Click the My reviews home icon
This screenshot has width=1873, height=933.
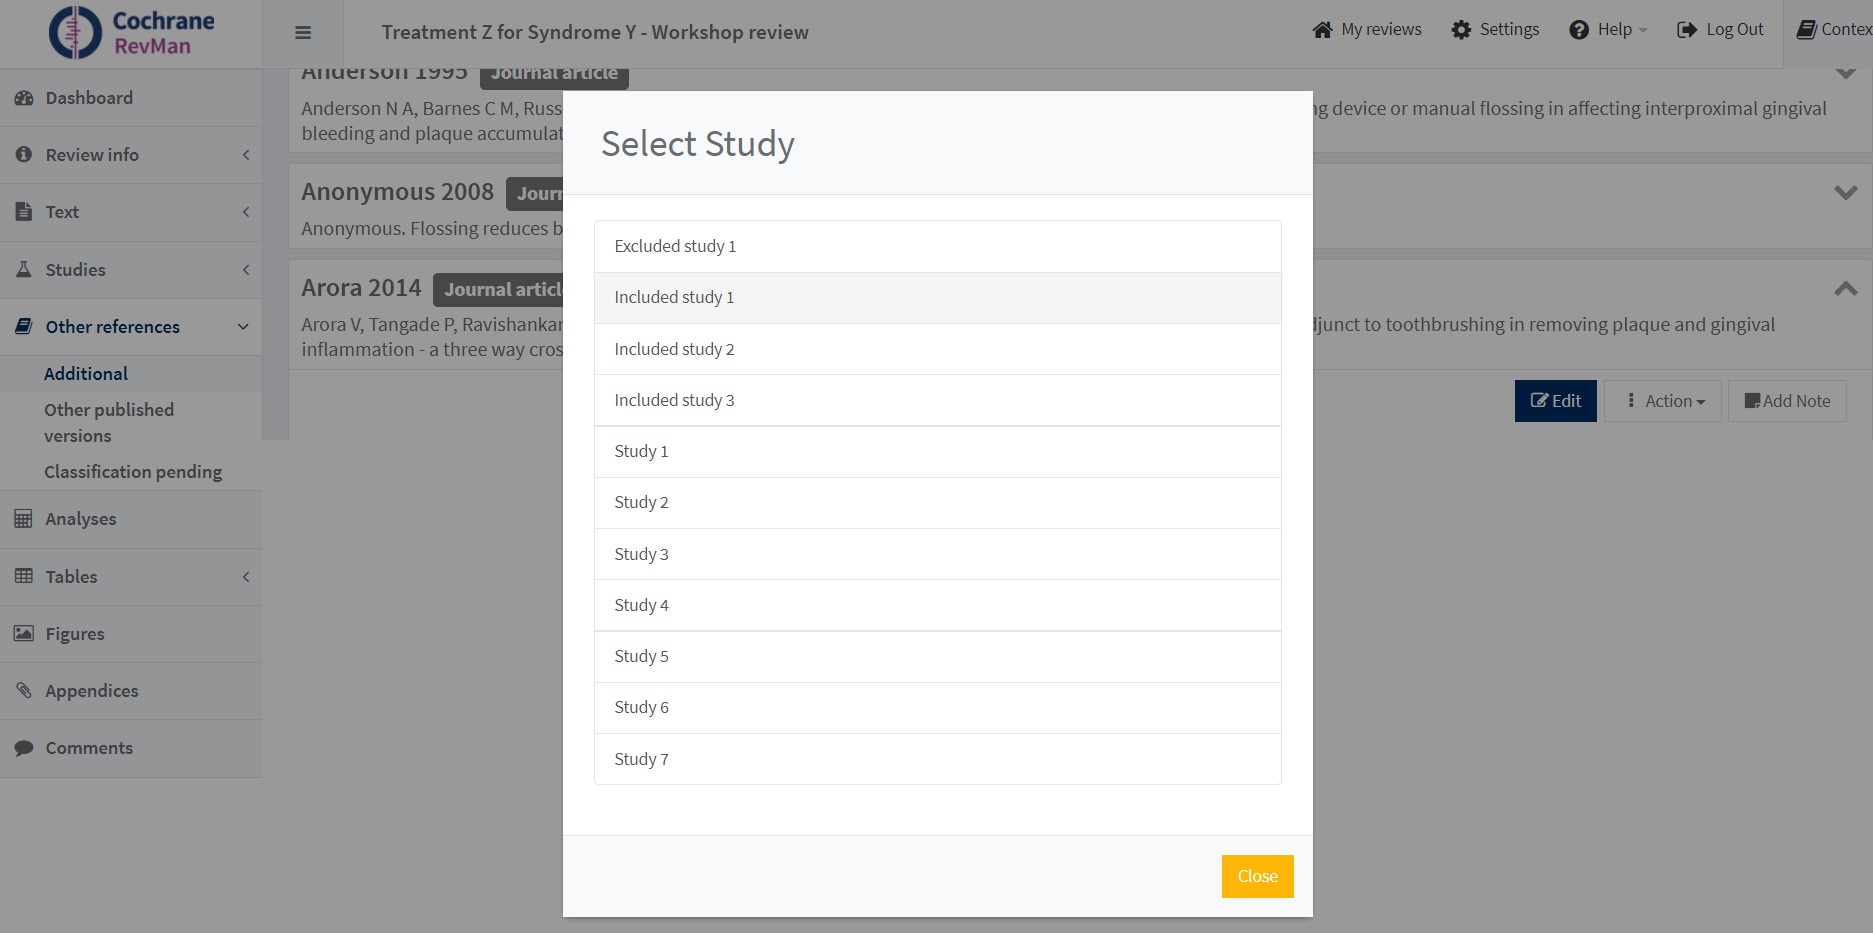[1322, 30]
